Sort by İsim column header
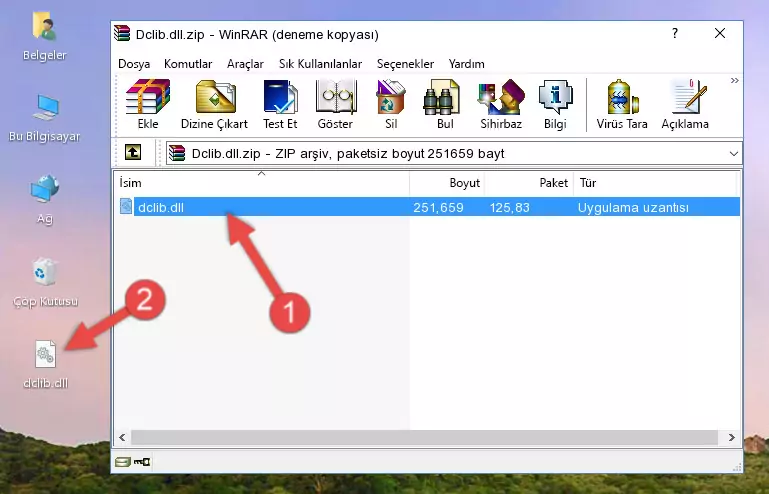Image resolution: width=769 pixels, height=494 pixels. pyautogui.click(x=262, y=183)
